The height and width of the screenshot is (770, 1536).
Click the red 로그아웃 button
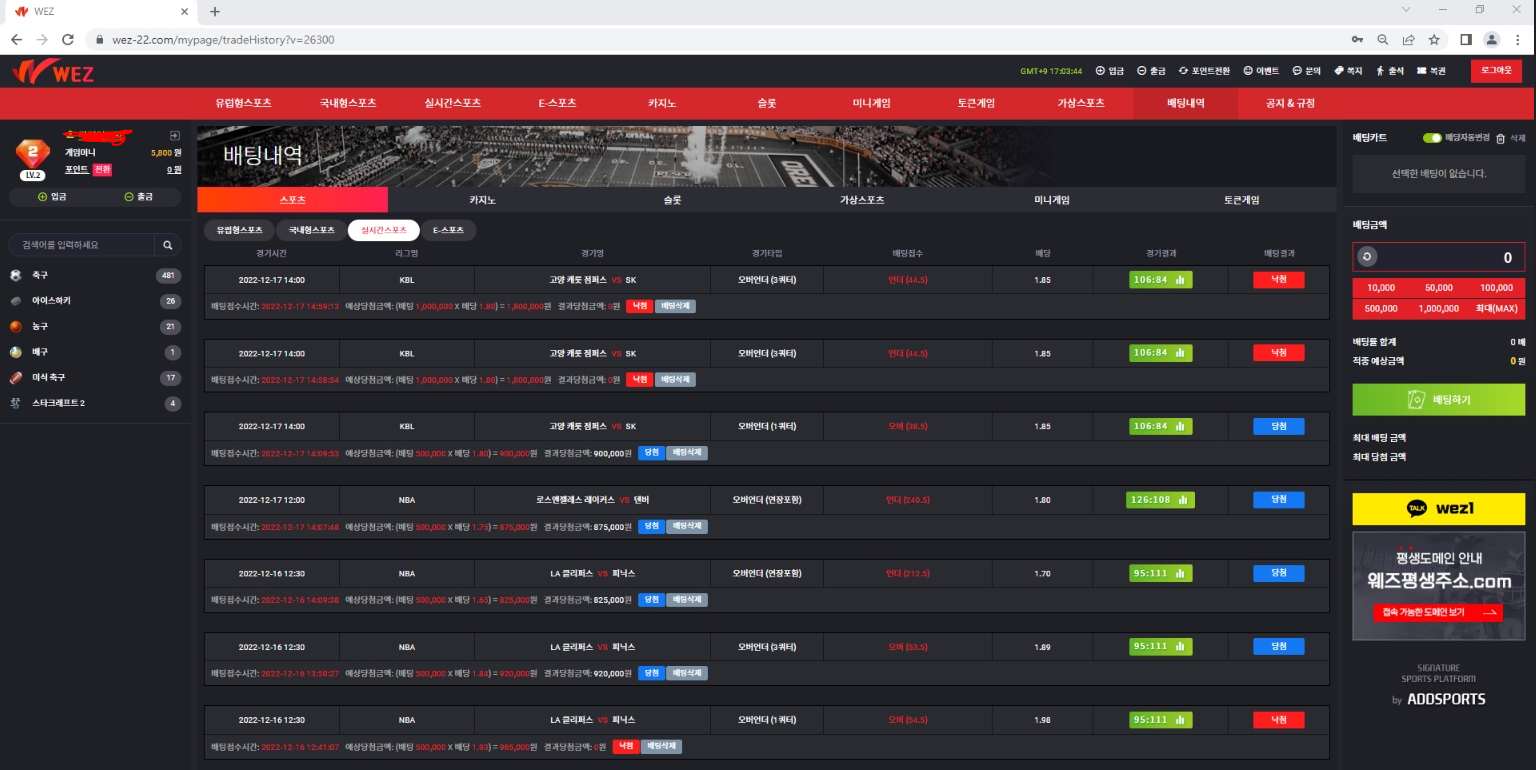[1496, 71]
